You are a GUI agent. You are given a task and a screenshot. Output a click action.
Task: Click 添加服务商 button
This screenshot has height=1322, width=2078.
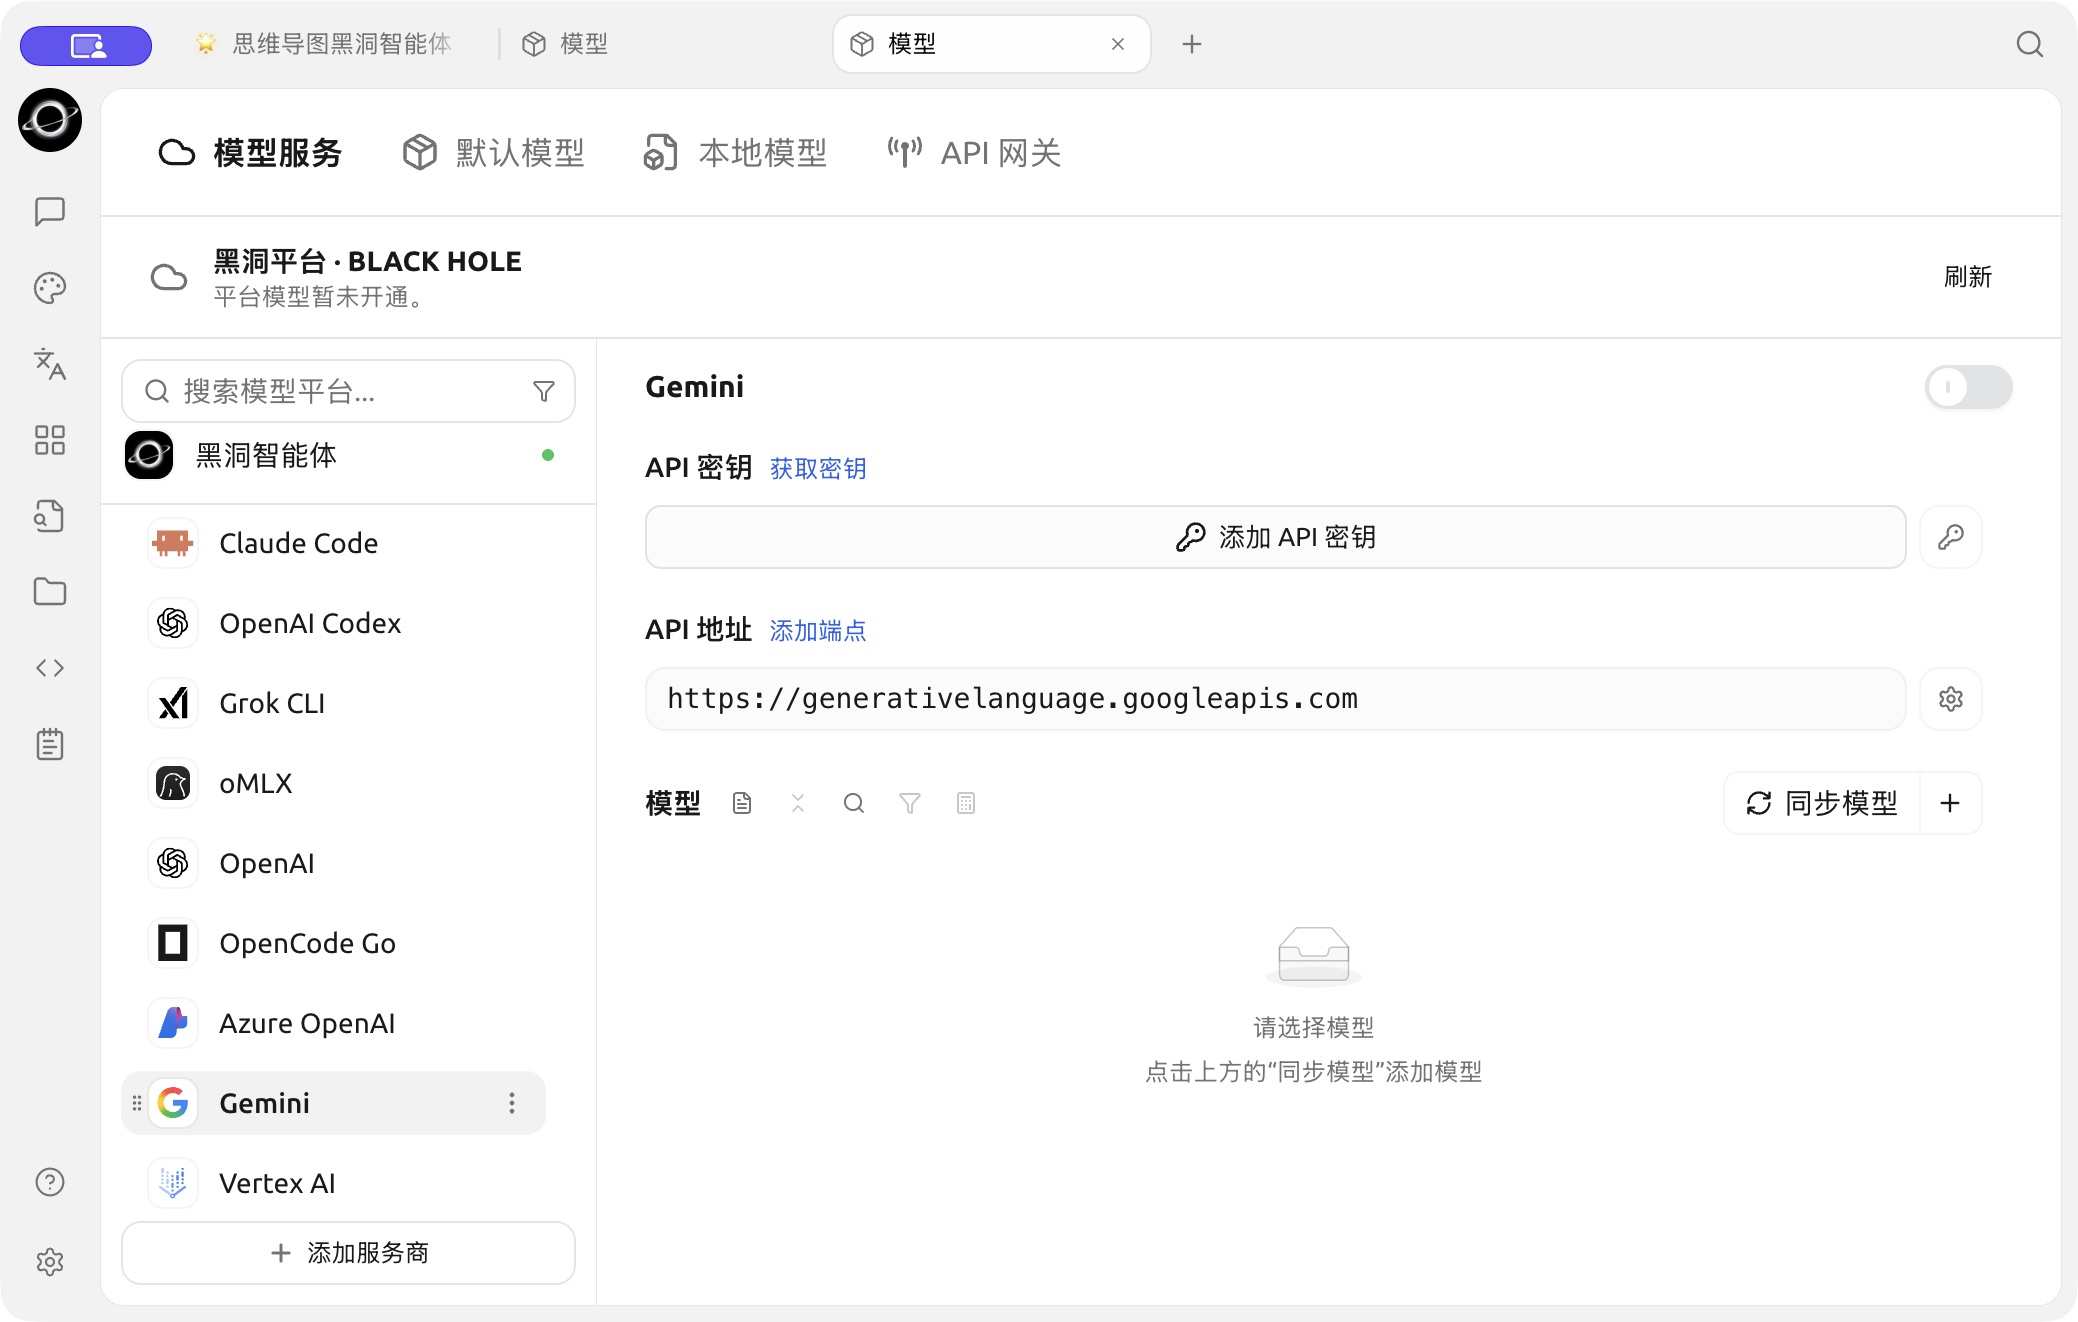pos(348,1253)
